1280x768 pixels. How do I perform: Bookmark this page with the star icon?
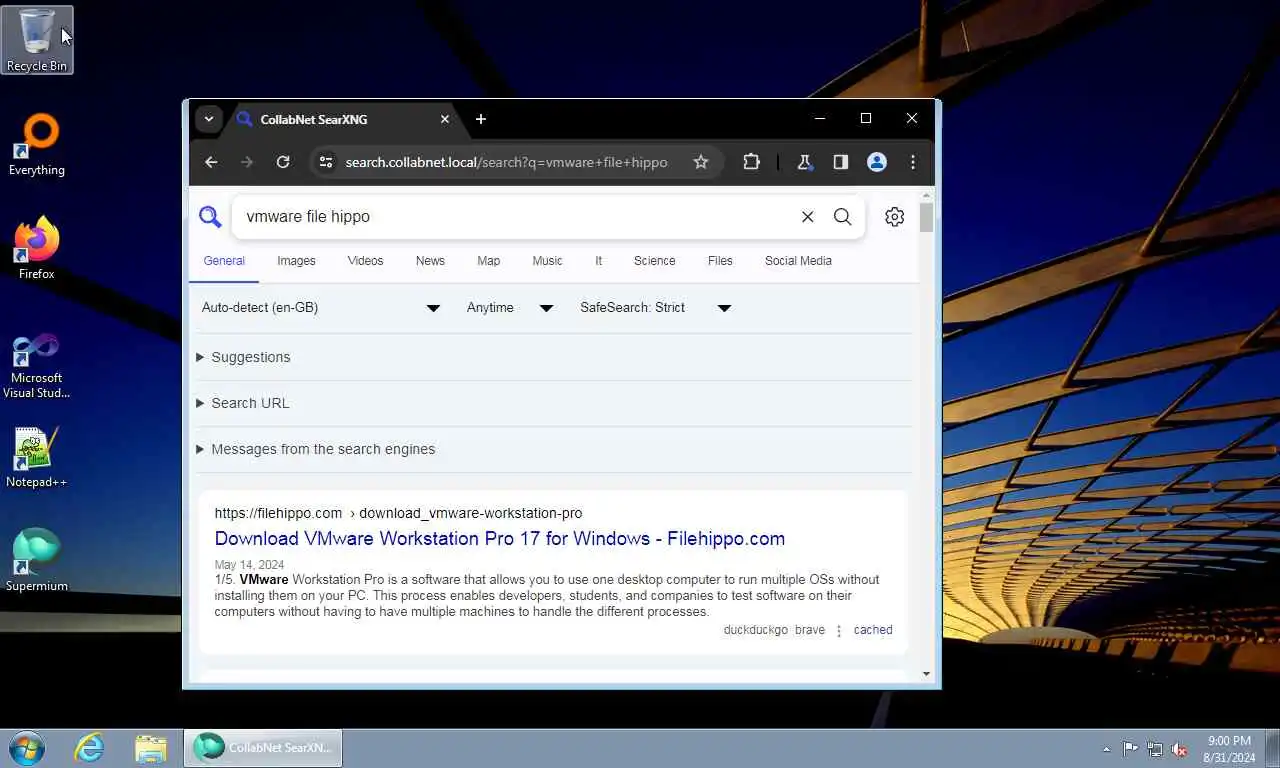pyautogui.click(x=701, y=162)
